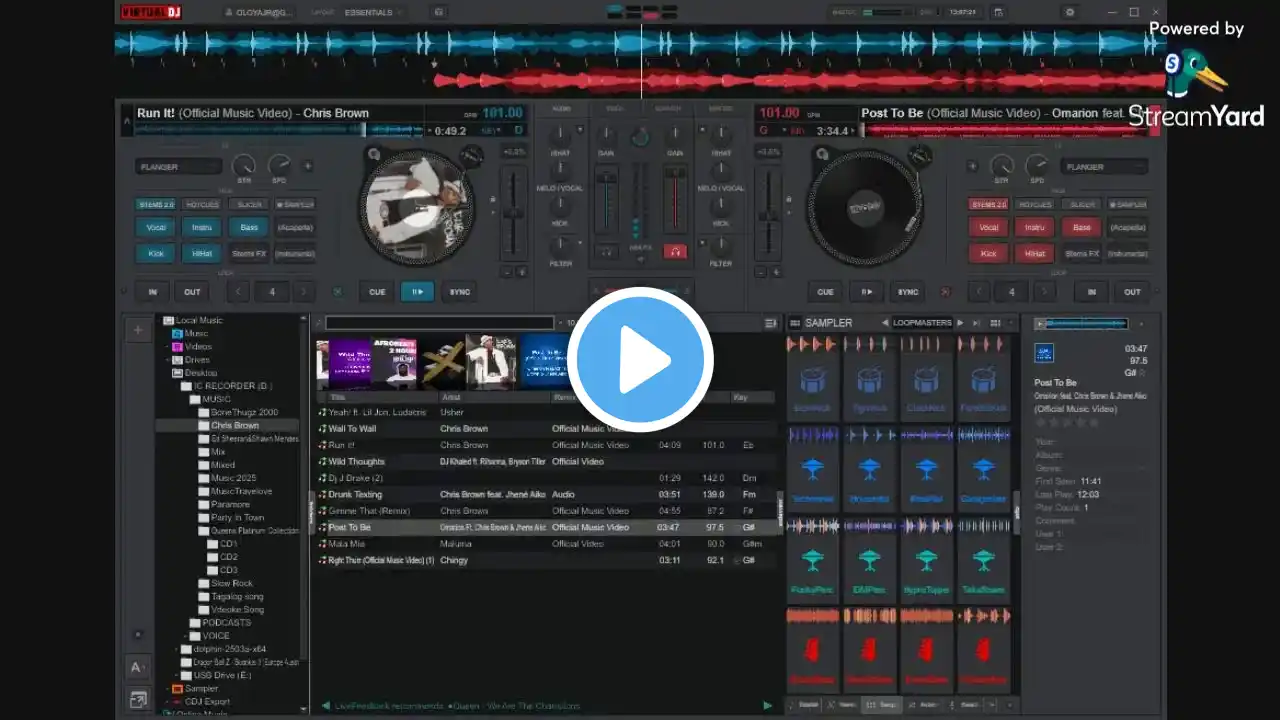Screen dimensions: 1280x720
Task: Open the ESSENTIALS layout dropdown
Action: click(x=374, y=12)
